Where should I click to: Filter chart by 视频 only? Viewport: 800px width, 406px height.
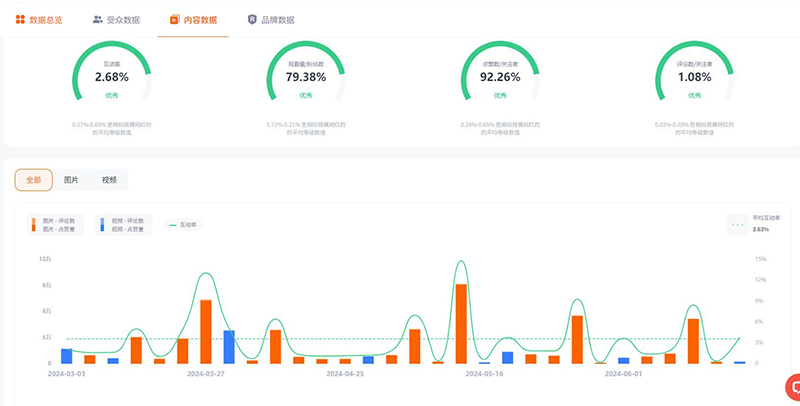[109, 180]
